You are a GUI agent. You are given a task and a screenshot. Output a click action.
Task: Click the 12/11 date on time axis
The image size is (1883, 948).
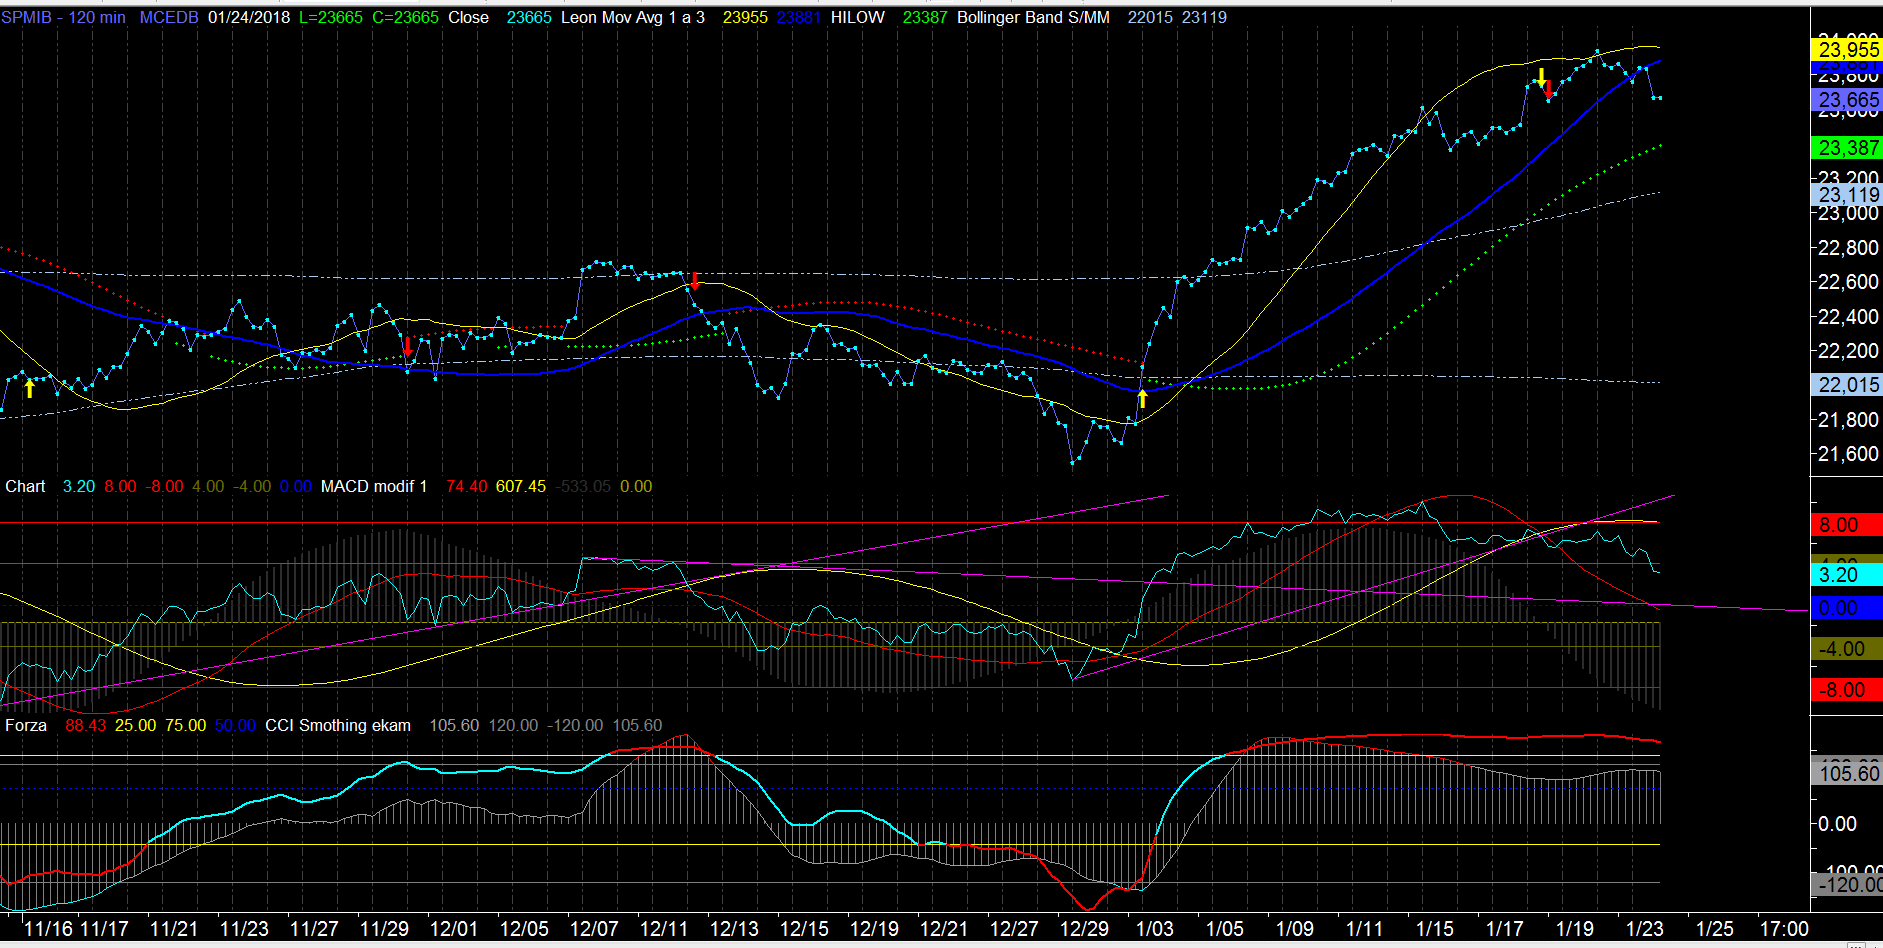point(664,929)
